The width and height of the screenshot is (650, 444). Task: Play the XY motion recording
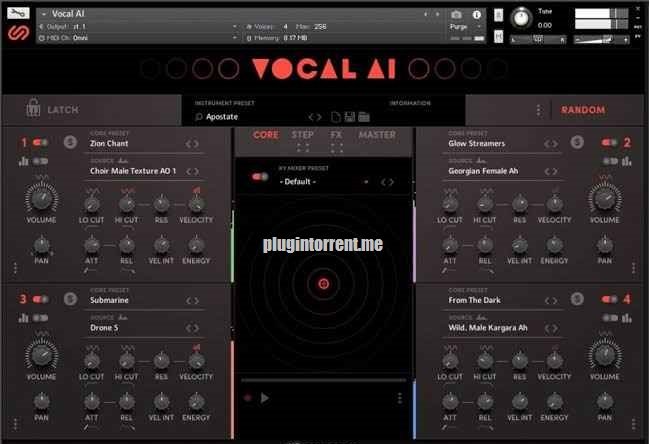tap(264, 398)
